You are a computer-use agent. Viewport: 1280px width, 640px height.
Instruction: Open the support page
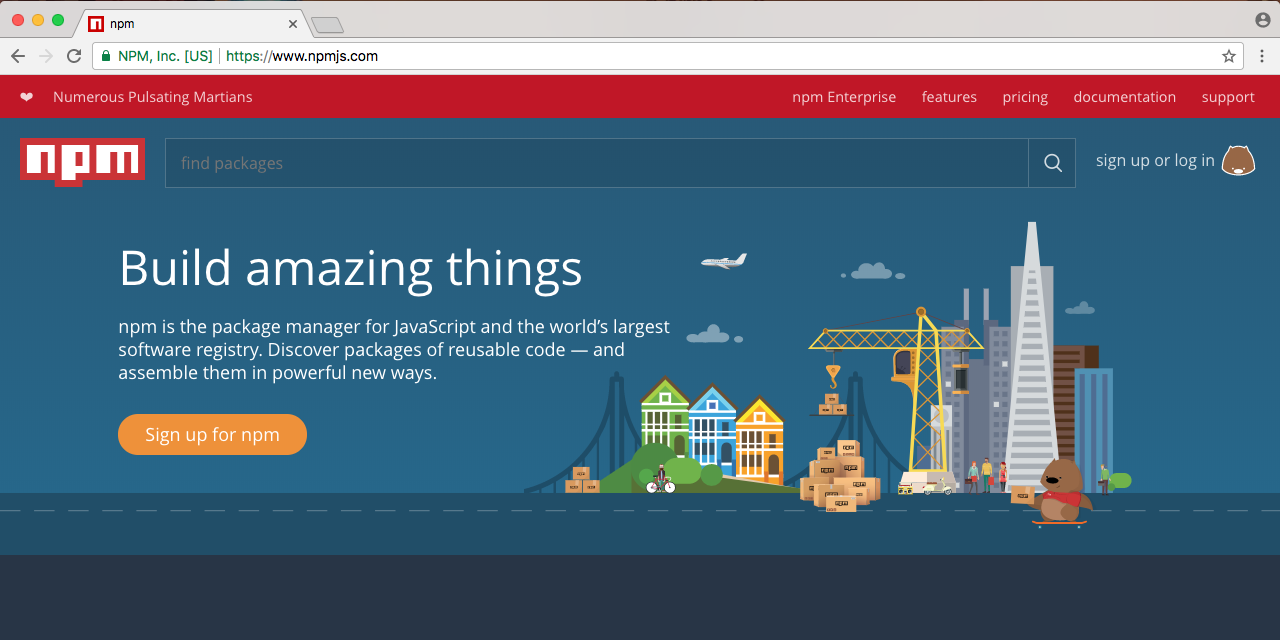[1228, 97]
